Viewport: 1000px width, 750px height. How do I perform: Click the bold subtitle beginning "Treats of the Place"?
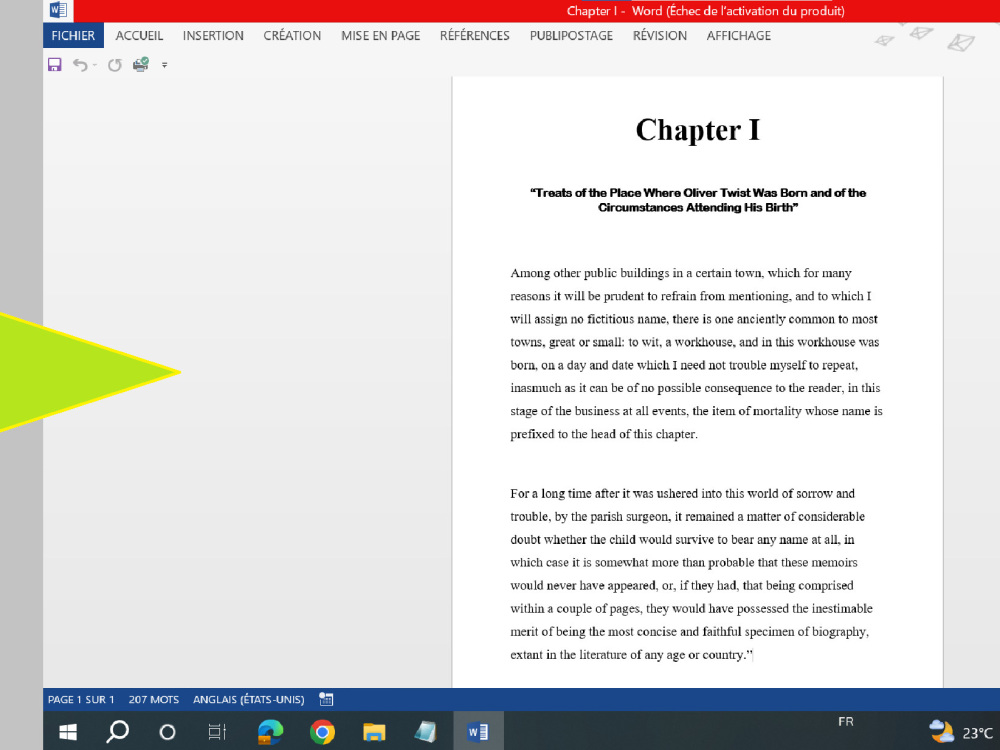(698, 200)
